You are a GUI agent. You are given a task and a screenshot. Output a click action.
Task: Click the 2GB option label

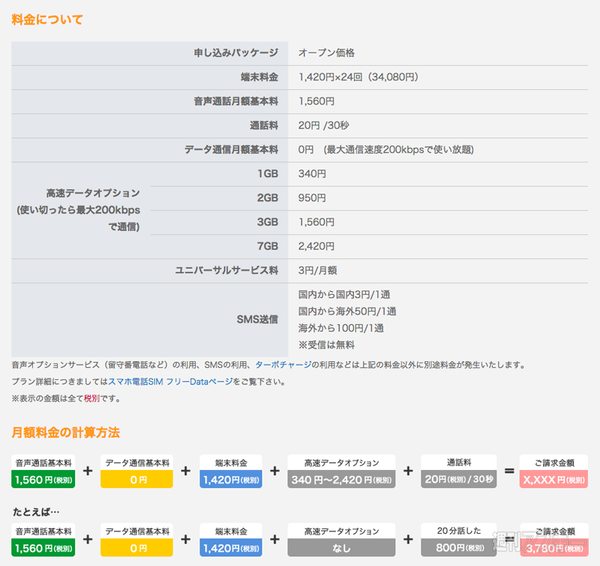point(267,198)
